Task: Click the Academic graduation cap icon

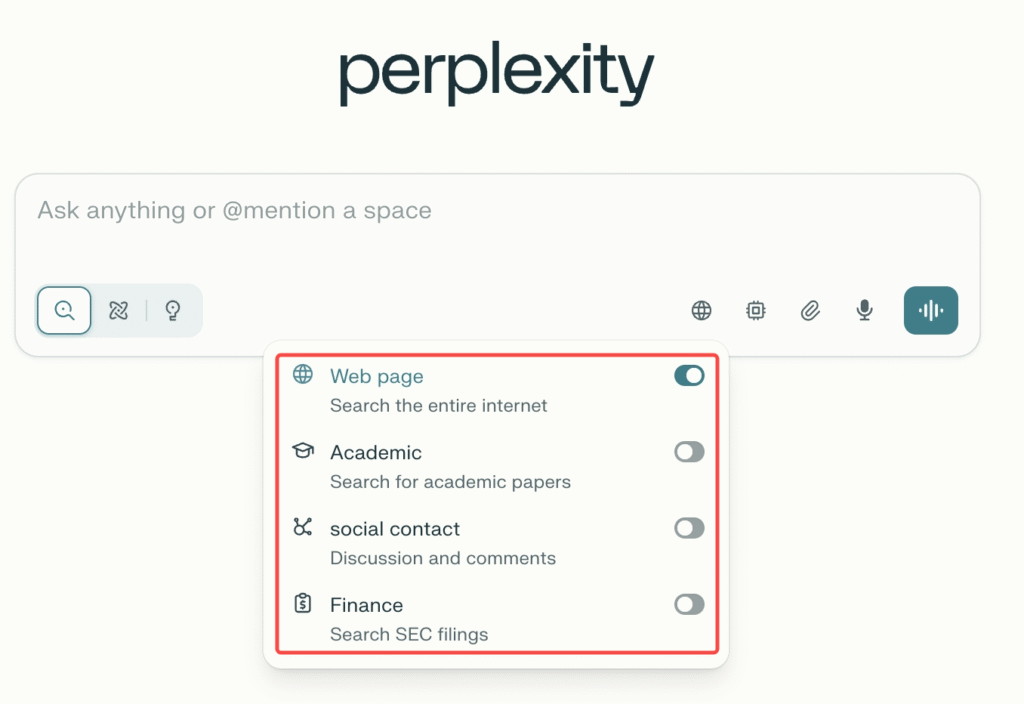Action: click(303, 451)
